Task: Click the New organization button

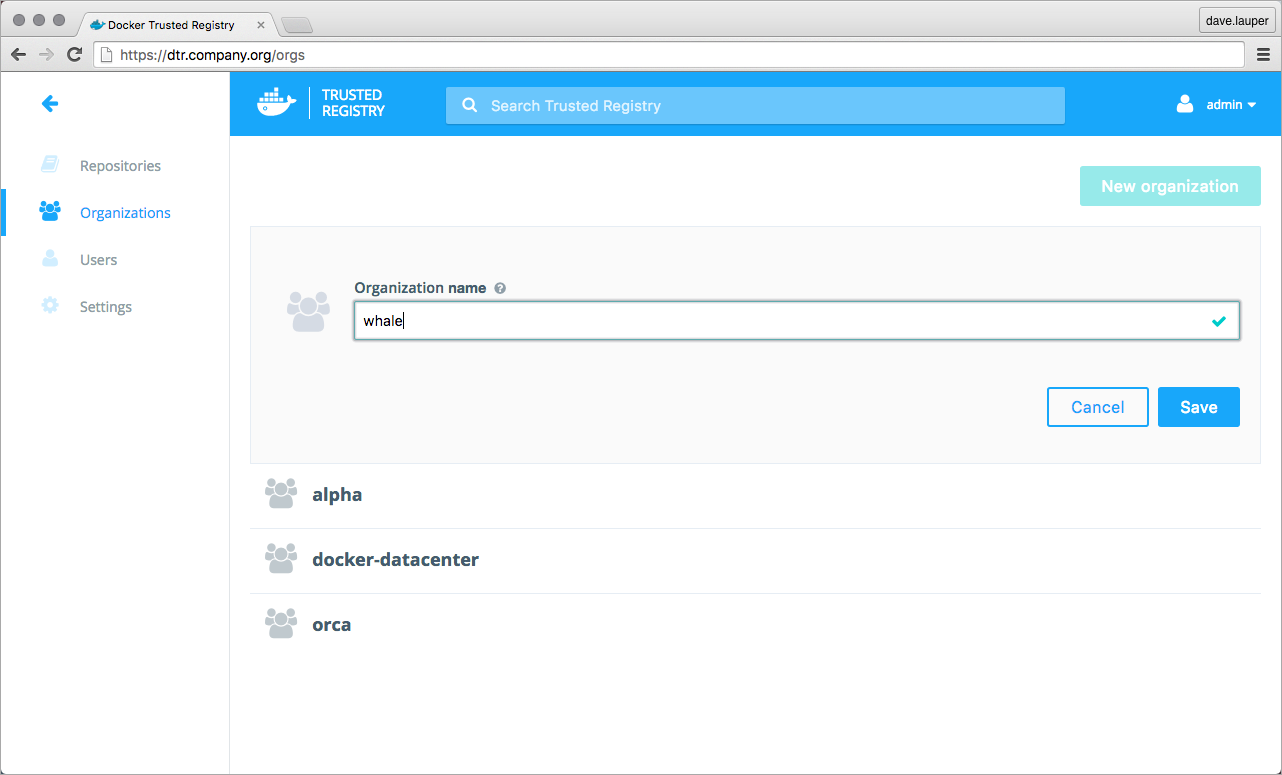Action: (x=1170, y=186)
